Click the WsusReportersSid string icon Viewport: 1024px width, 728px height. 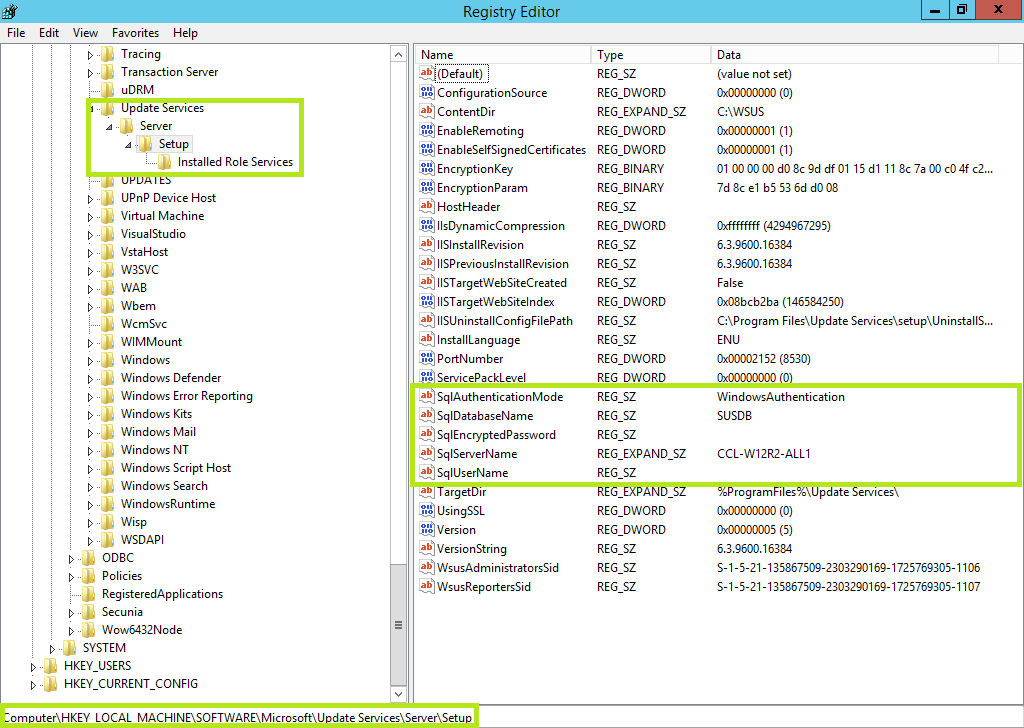tap(426, 586)
